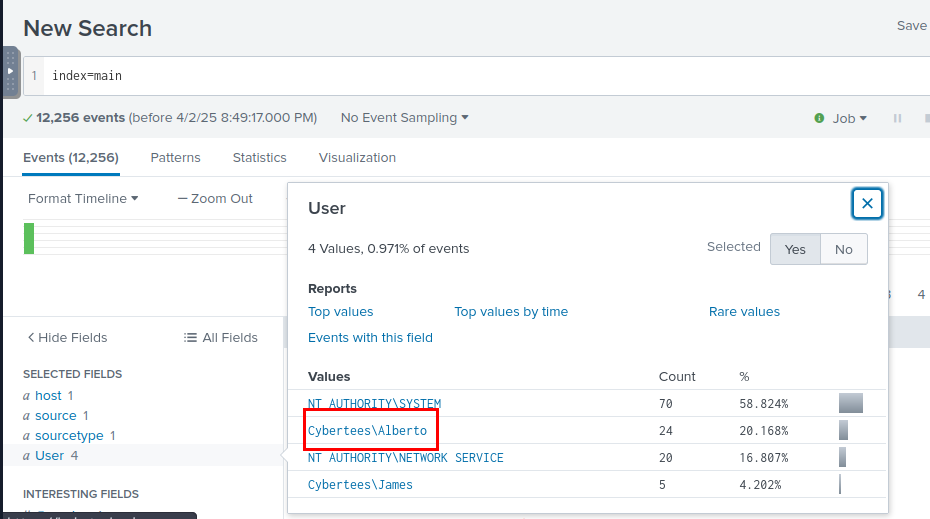
Task: Click Zoom Out on the timeline
Action: [x=215, y=199]
